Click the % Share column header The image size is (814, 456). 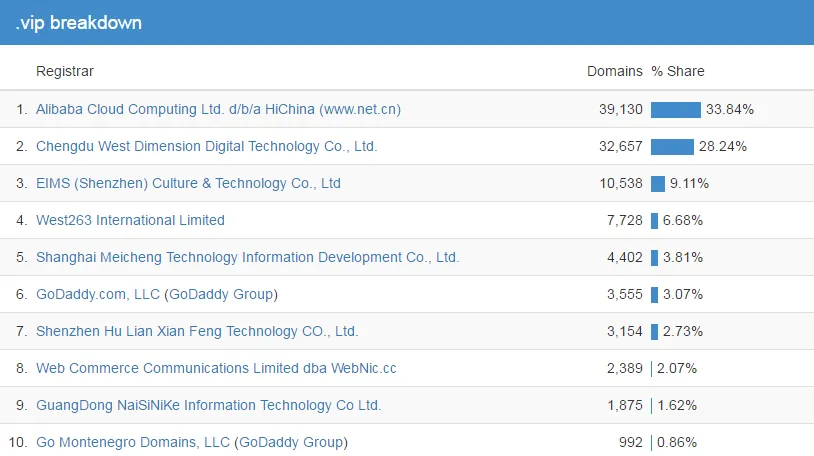click(x=678, y=71)
